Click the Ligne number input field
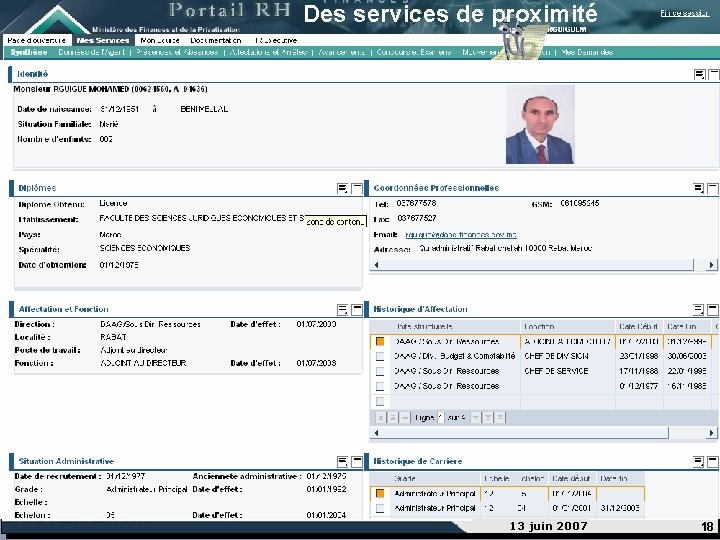720x540 pixels. (x=440, y=417)
